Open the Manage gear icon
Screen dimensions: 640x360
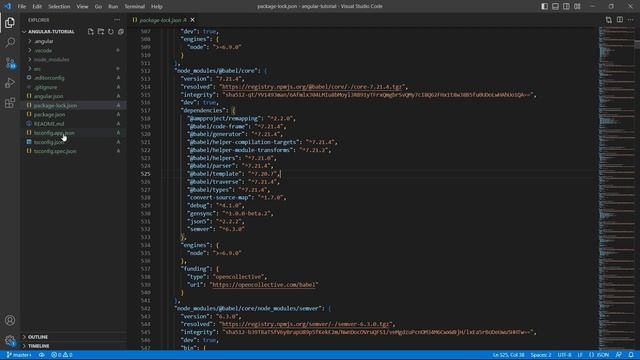pos(10,340)
